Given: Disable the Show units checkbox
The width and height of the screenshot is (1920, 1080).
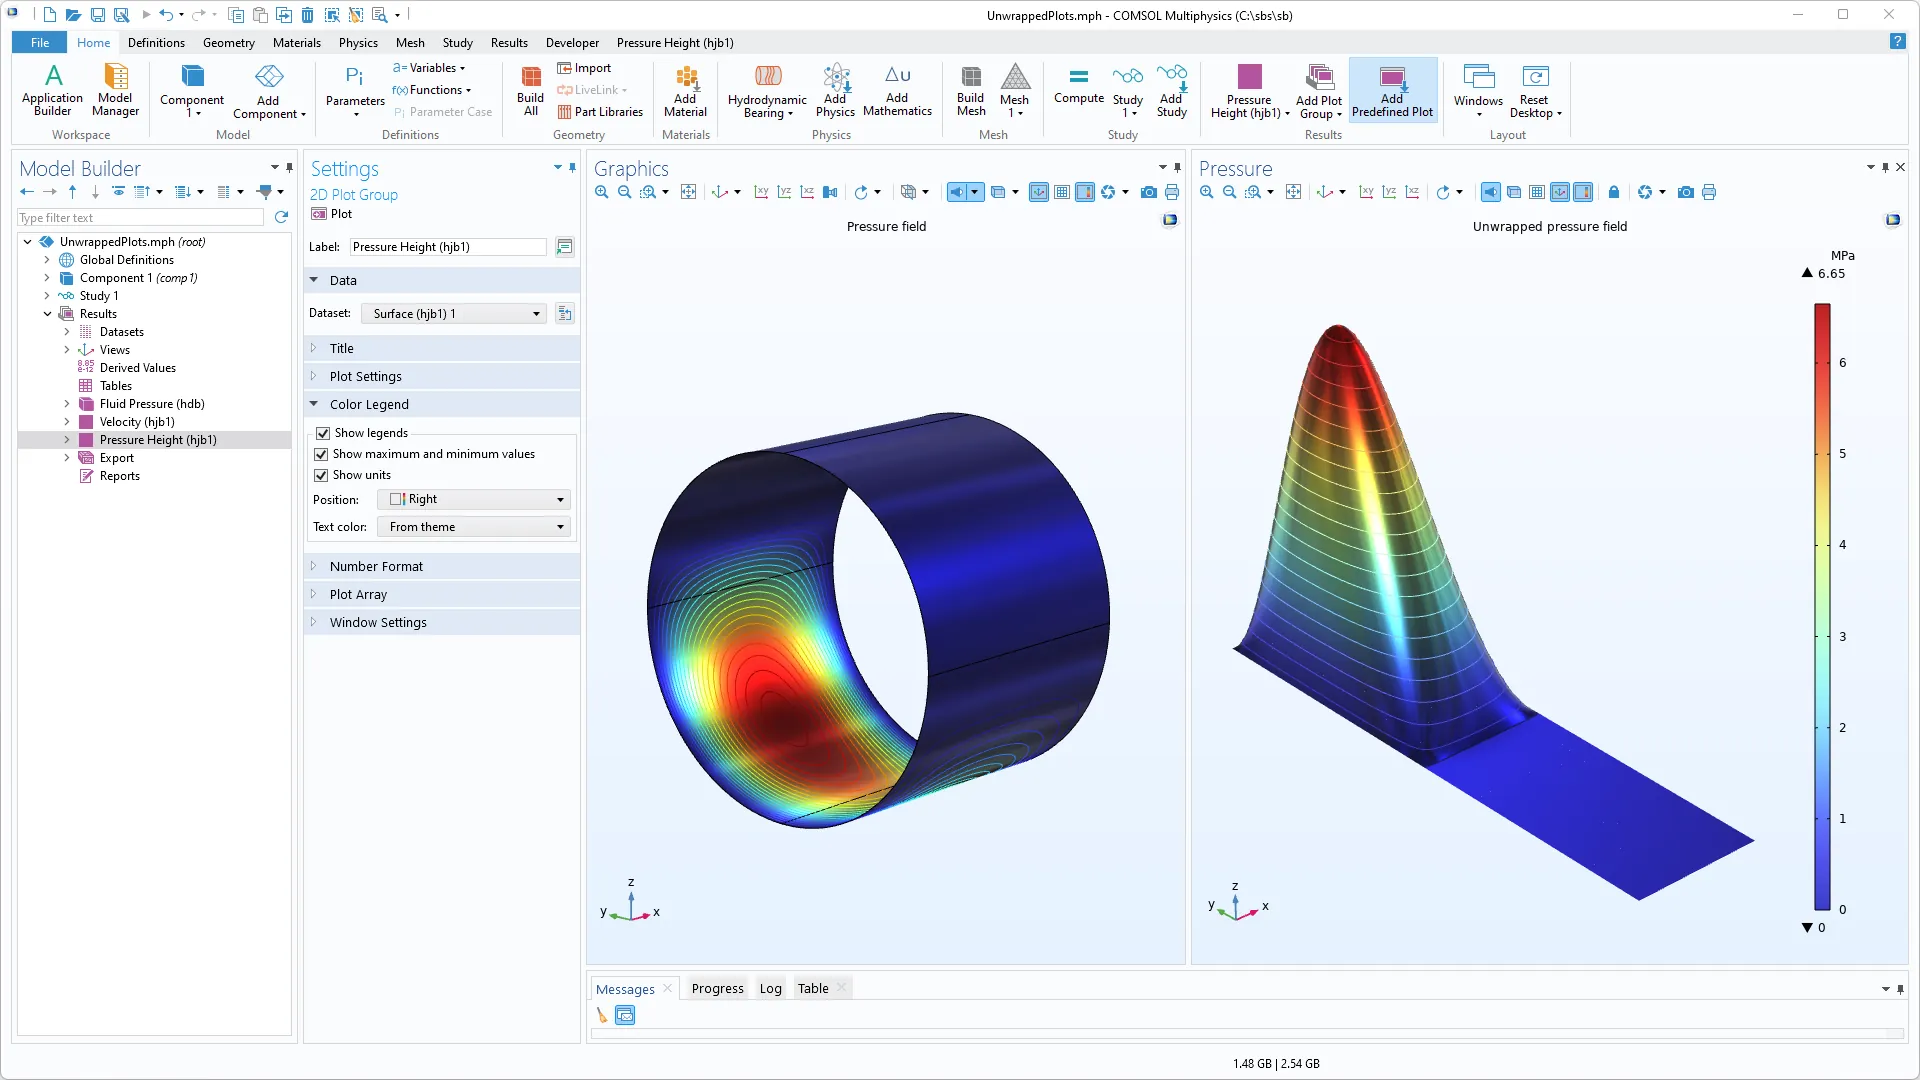Looking at the screenshot, I should click(322, 475).
